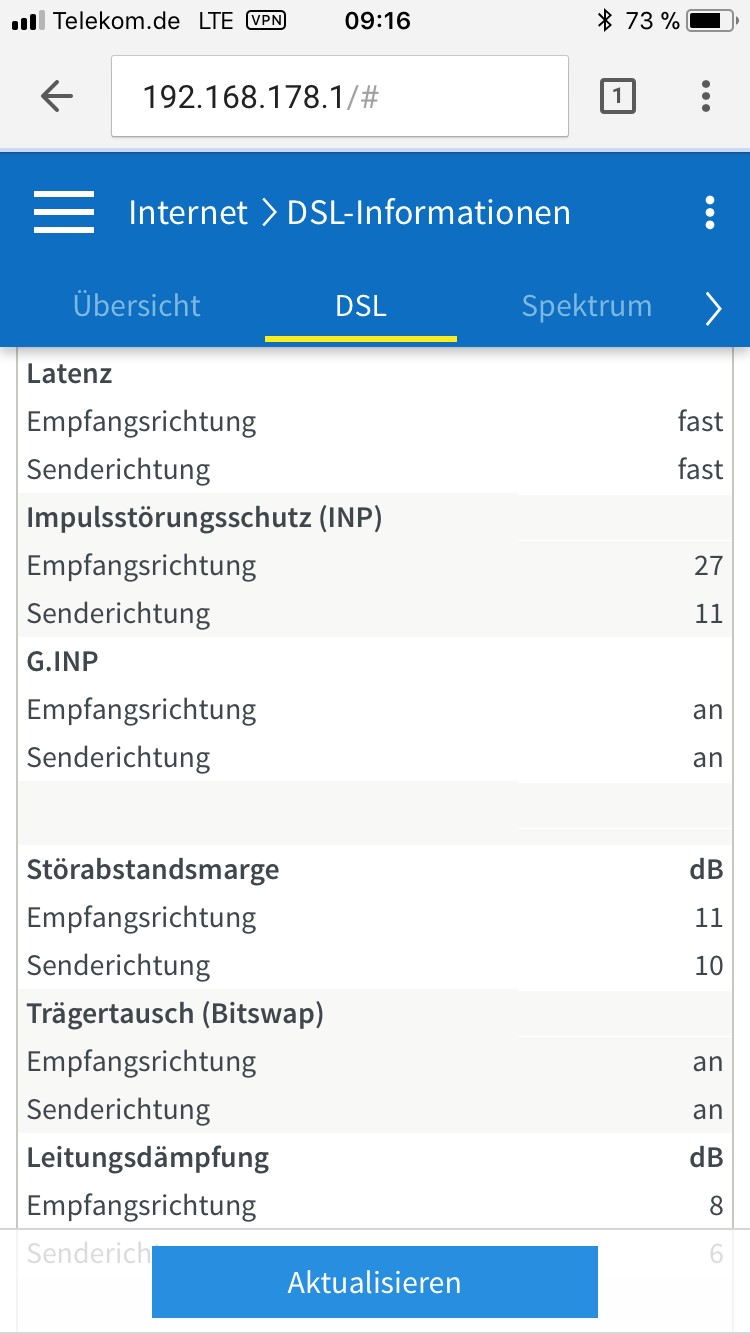Switch to the Übersicht tab
This screenshot has width=750, height=1334.
pyautogui.click(x=137, y=306)
